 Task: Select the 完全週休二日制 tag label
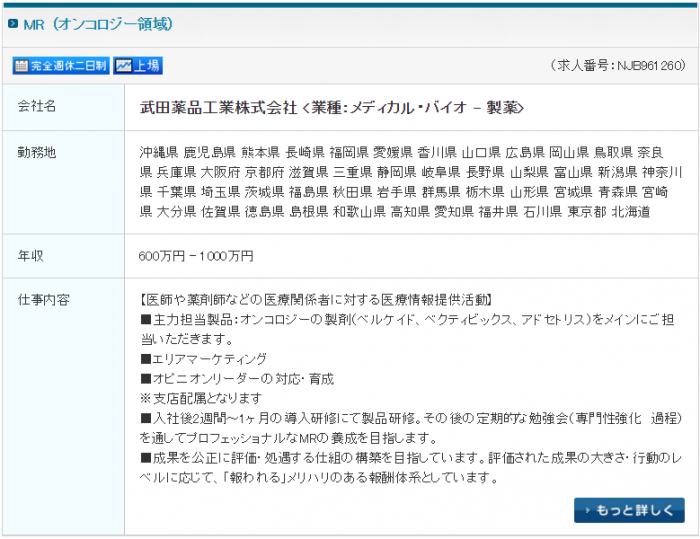[x=67, y=66]
